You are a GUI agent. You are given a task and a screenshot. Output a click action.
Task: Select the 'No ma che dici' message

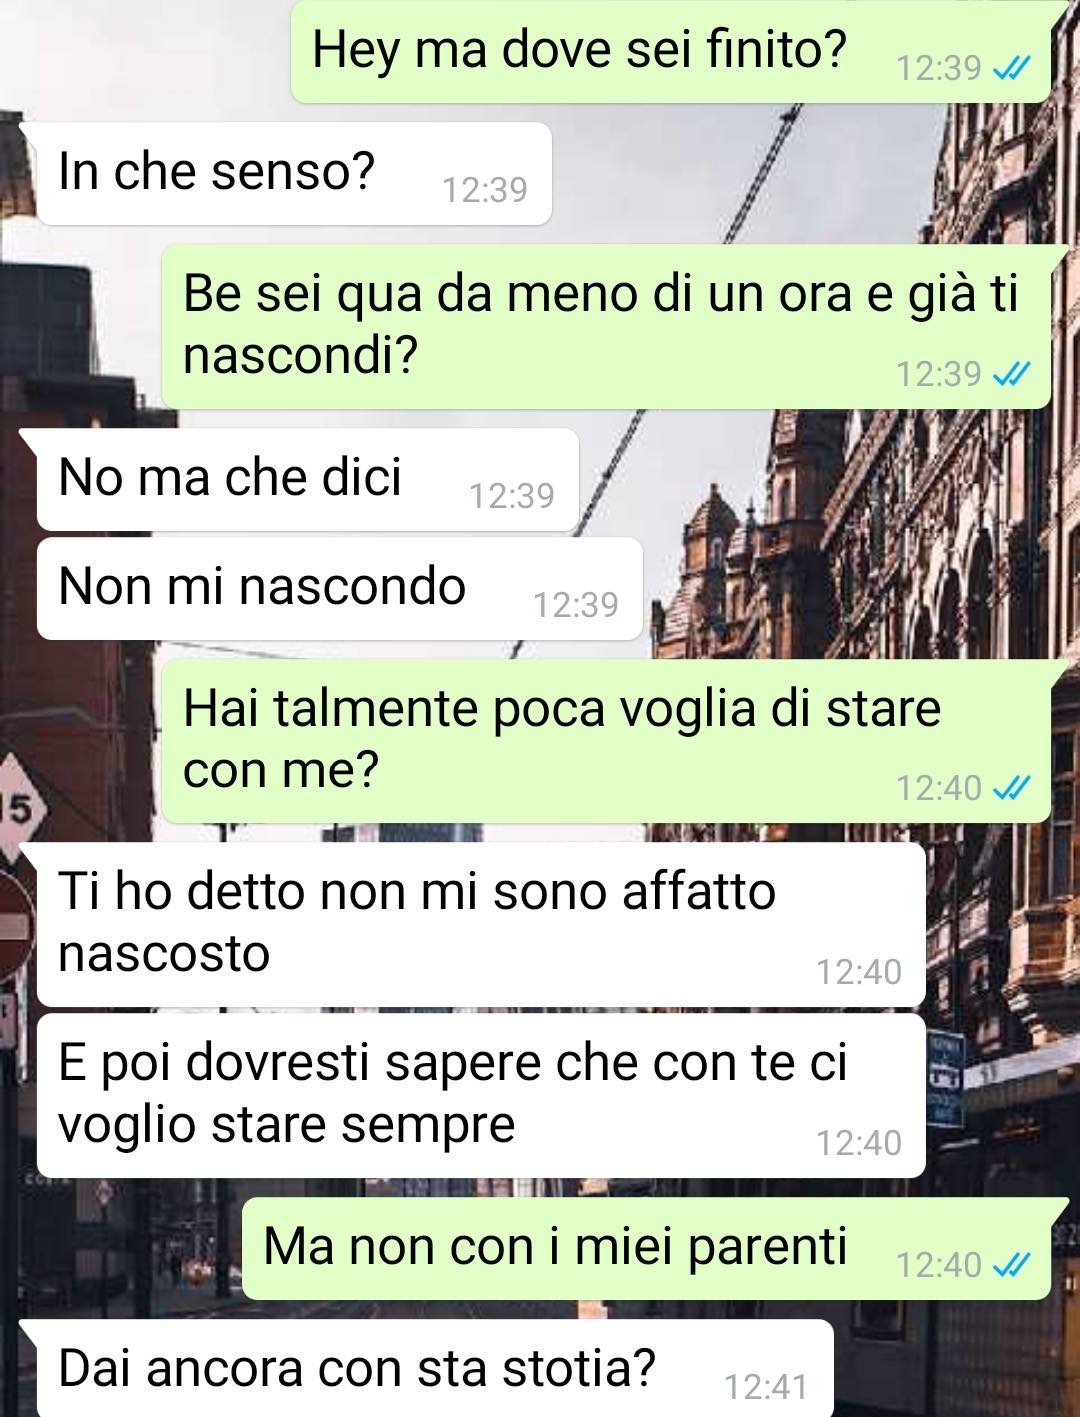(308, 479)
